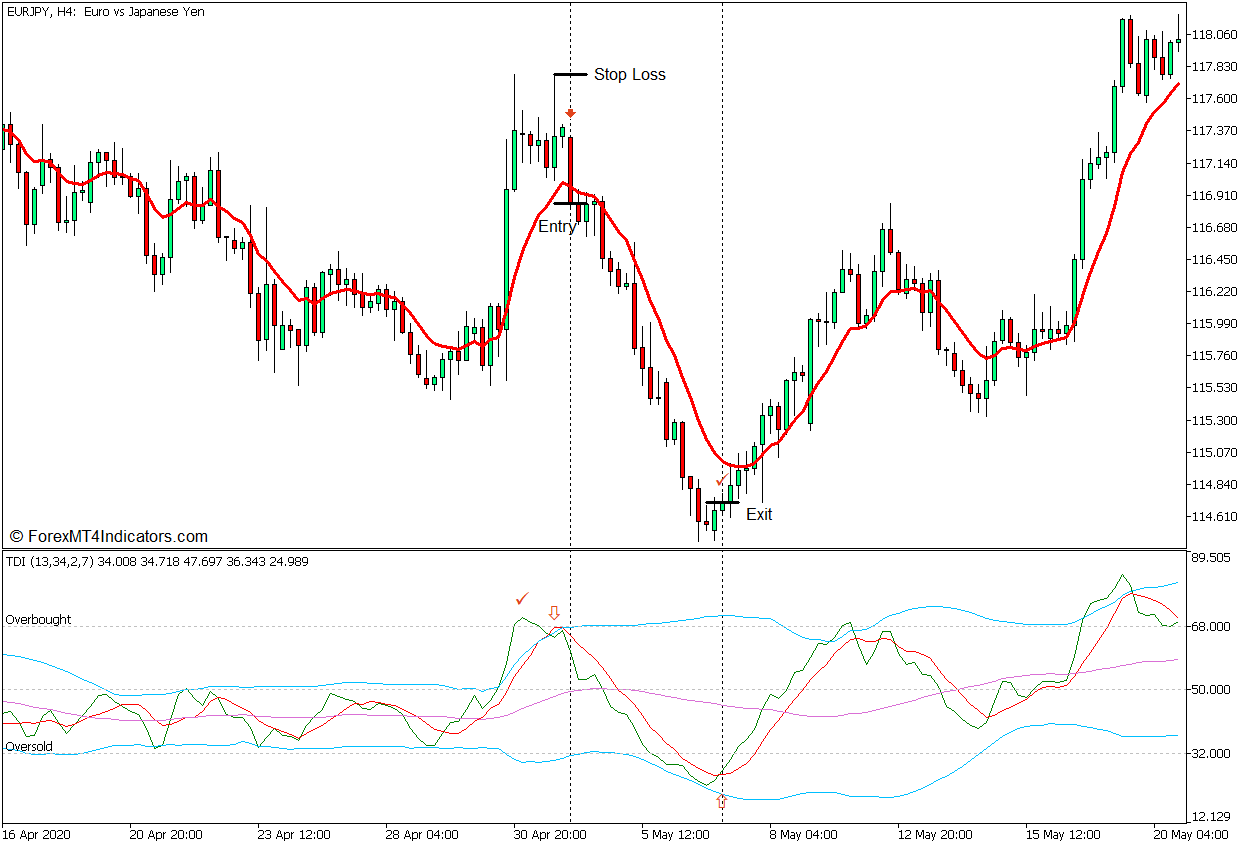Click the 118.060 price on the scale
Viewport: 1256px width, 847px height.
1213,33
